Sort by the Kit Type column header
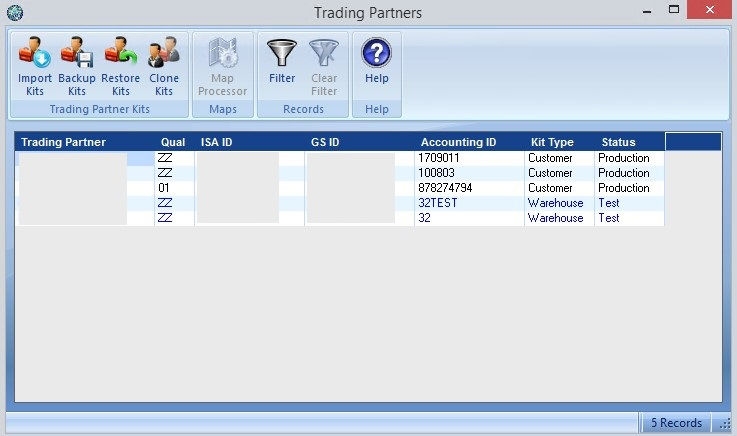The image size is (737, 436). [552, 142]
